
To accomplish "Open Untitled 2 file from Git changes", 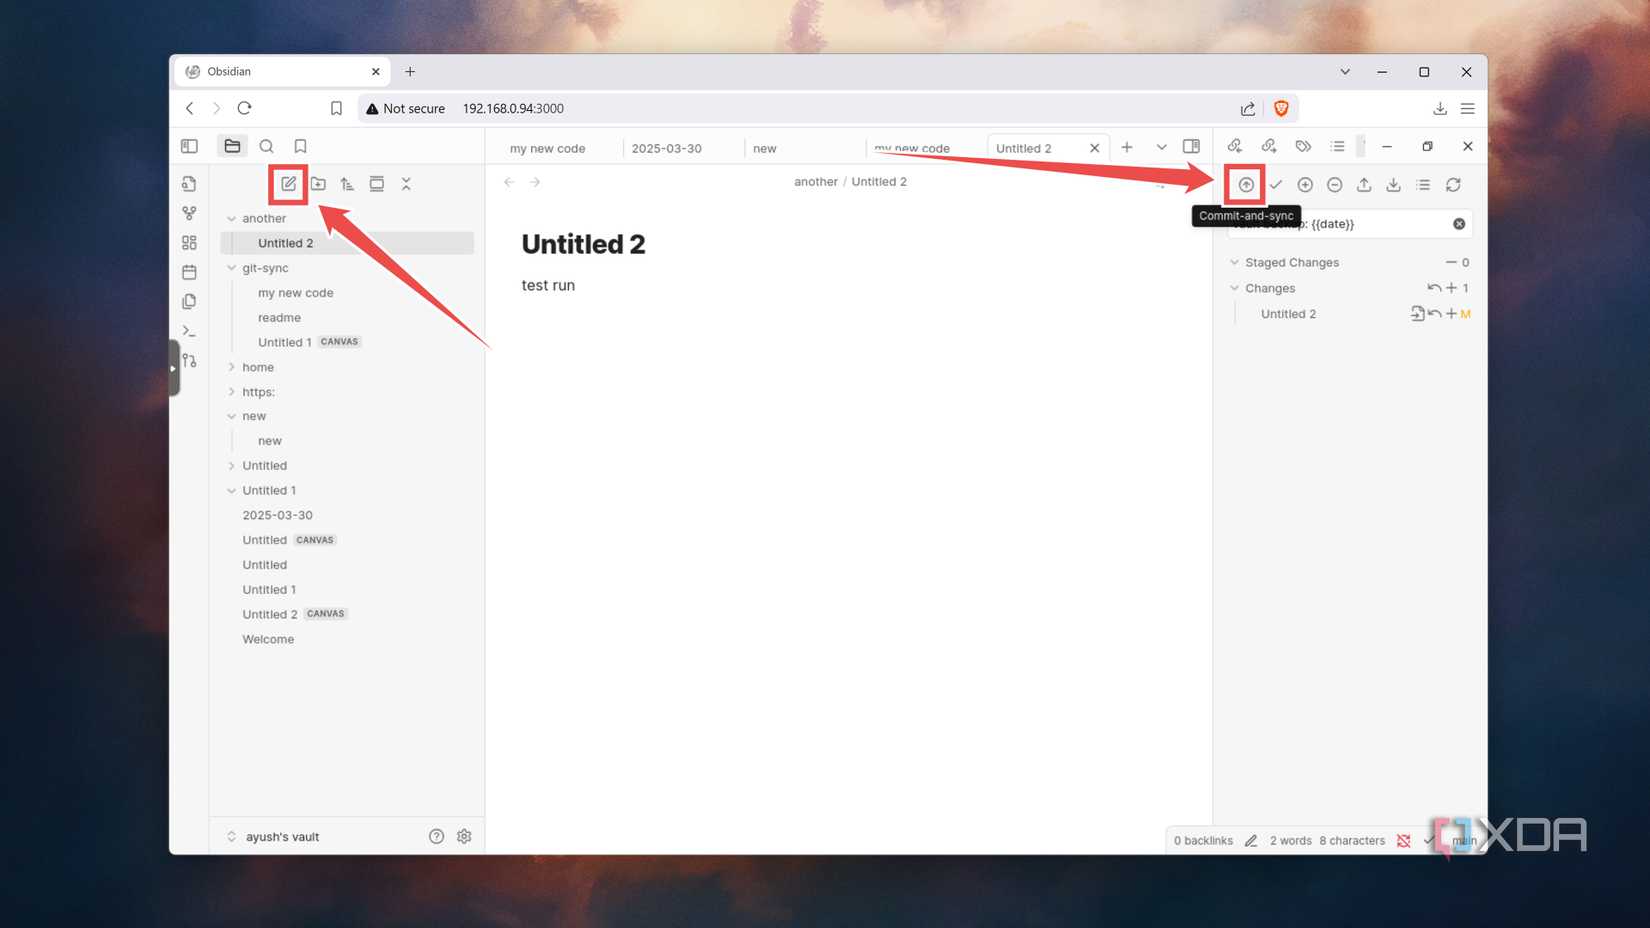I will coord(1417,314).
